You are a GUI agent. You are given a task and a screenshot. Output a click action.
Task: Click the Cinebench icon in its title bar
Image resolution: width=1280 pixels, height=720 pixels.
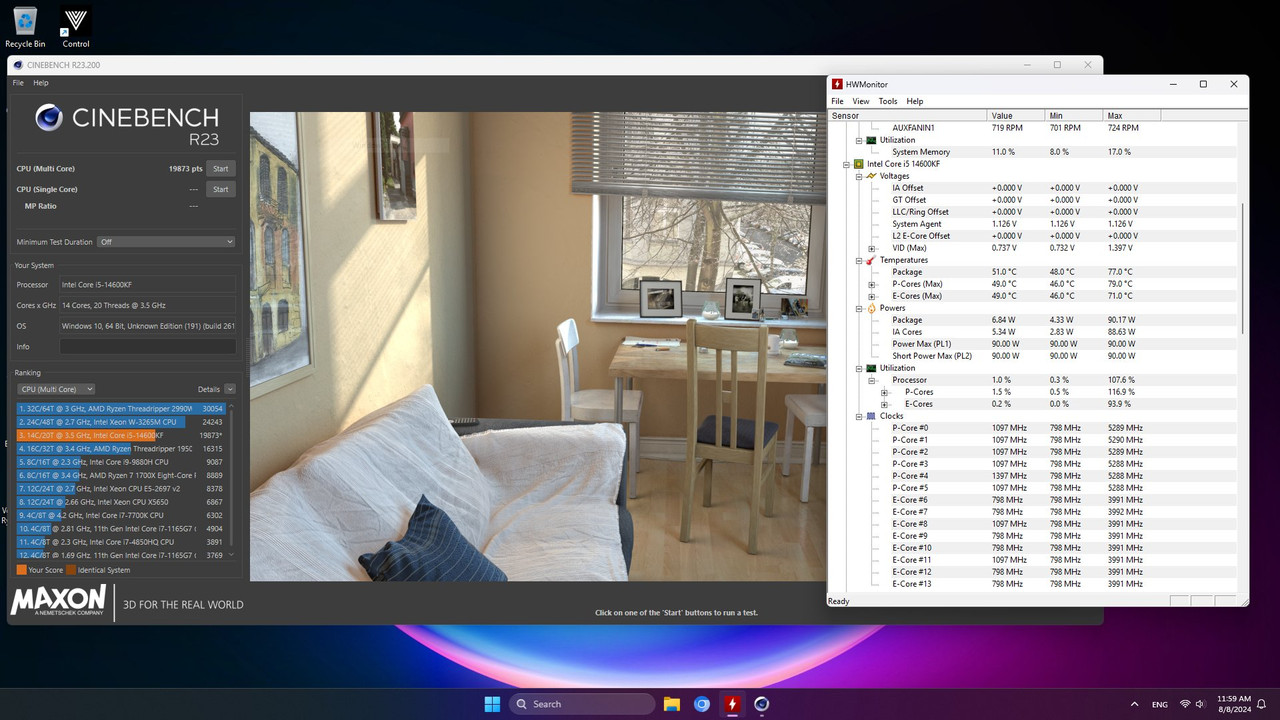[x=18, y=65]
